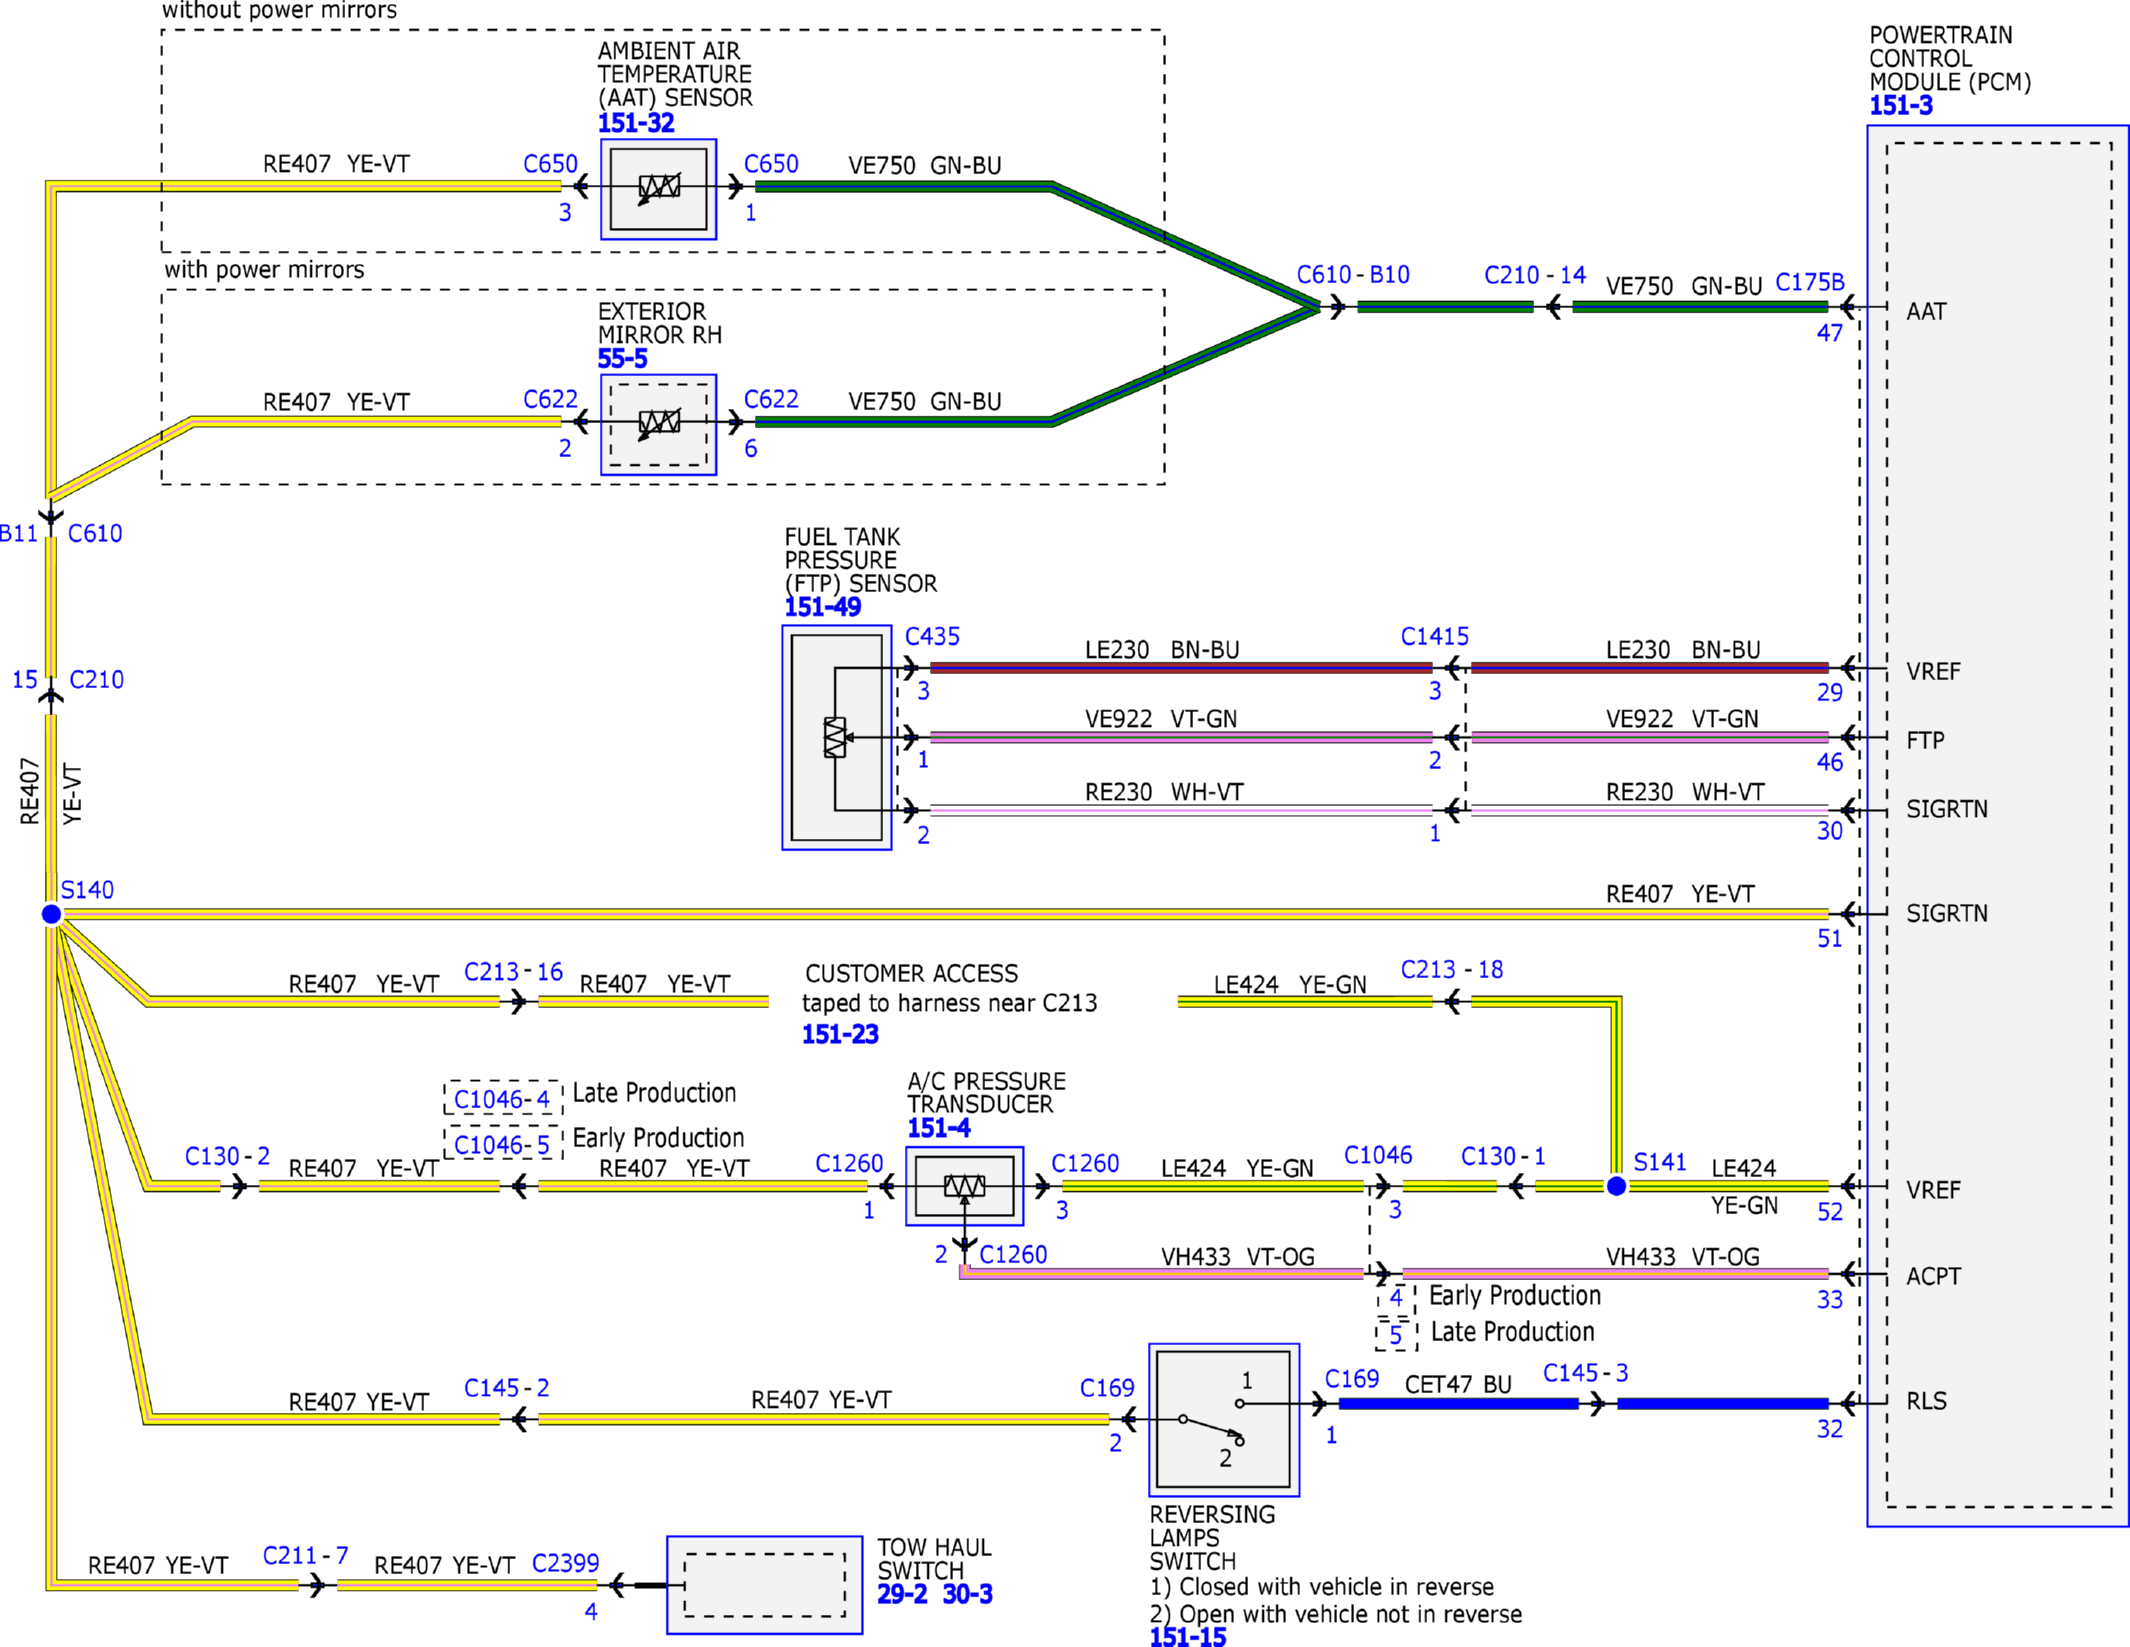Click the 151-15 reversing lamps link
Screen dimensions: 2130x1647
click(1187, 1637)
